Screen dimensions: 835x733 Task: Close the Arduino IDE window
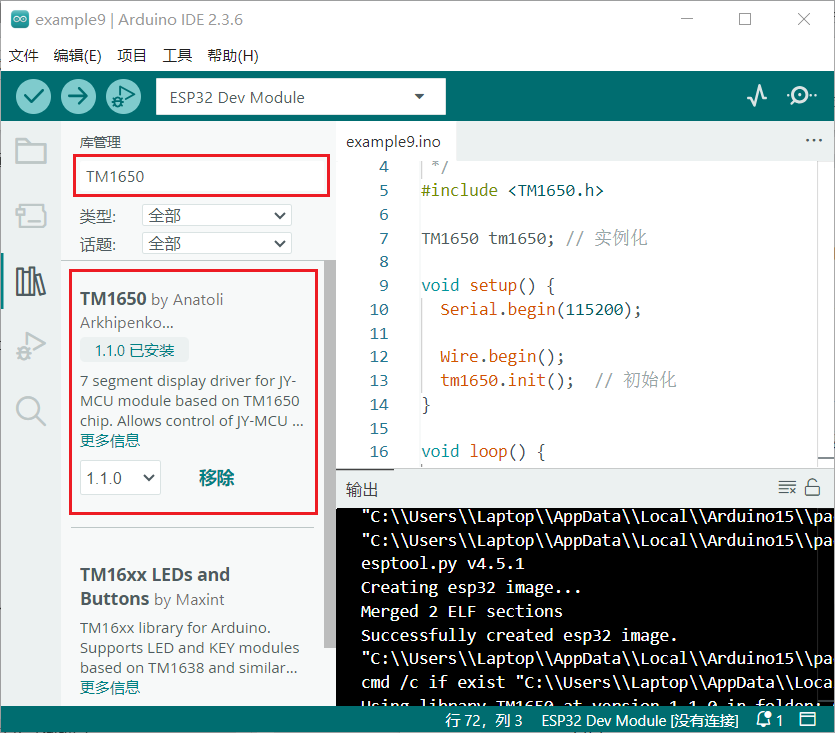tap(804, 19)
